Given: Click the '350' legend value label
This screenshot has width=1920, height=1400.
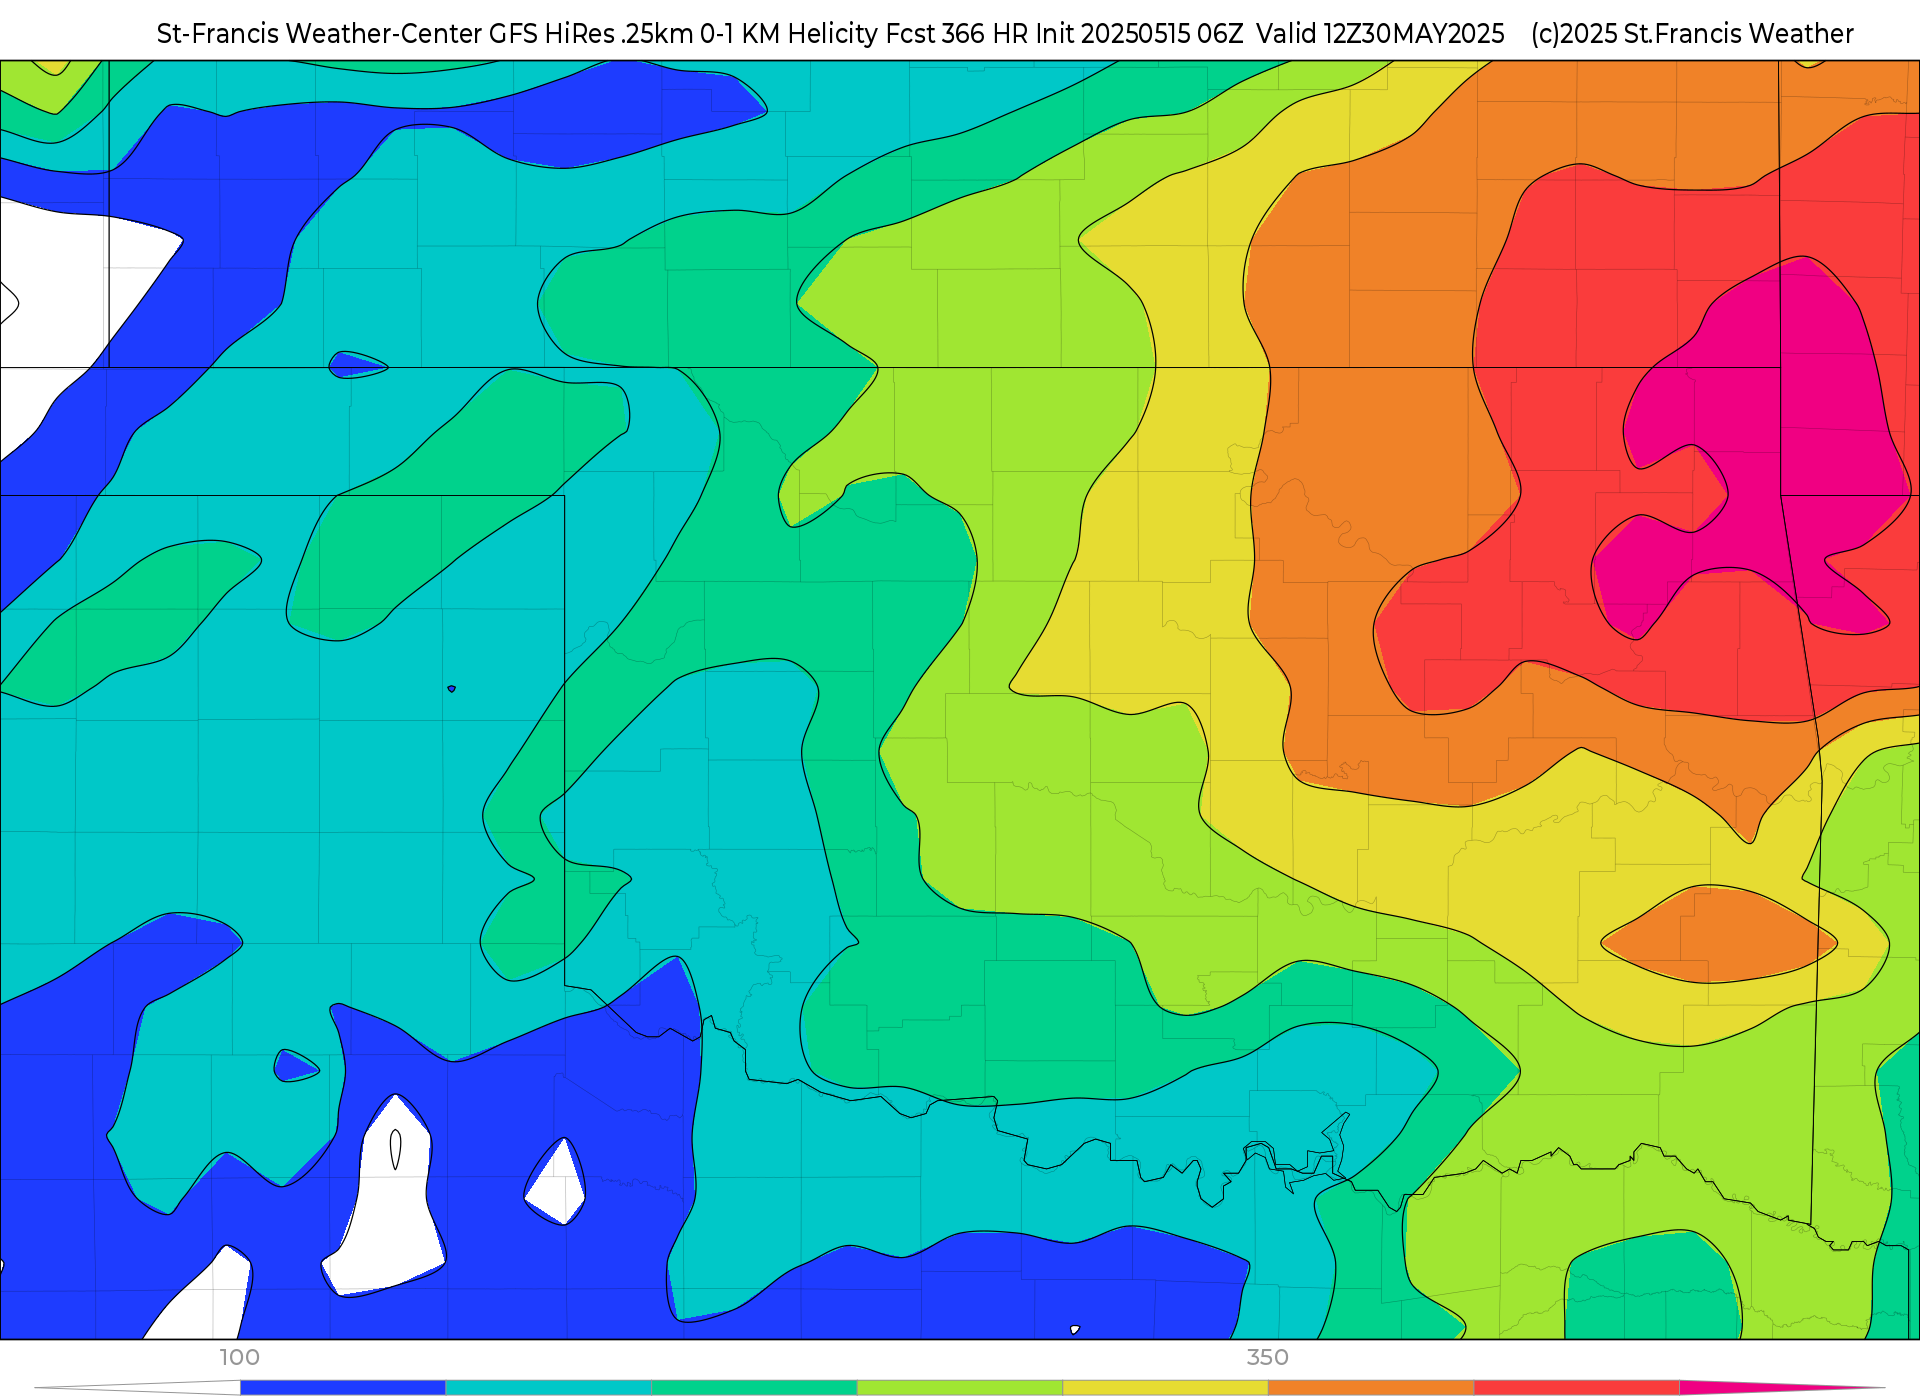Looking at the screenshot, I should tap(1268, 1357).
